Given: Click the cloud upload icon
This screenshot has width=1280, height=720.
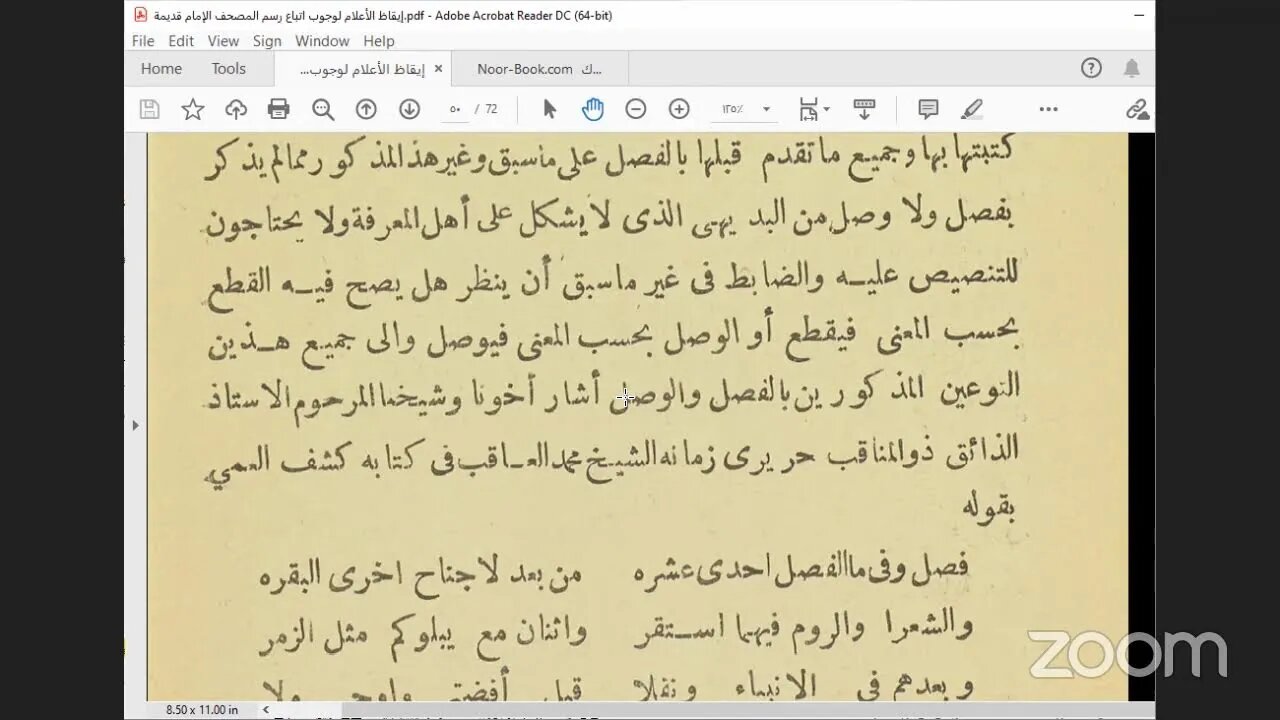Looking at the screenshot, I should pyautogui.click(x=236, y=109).
